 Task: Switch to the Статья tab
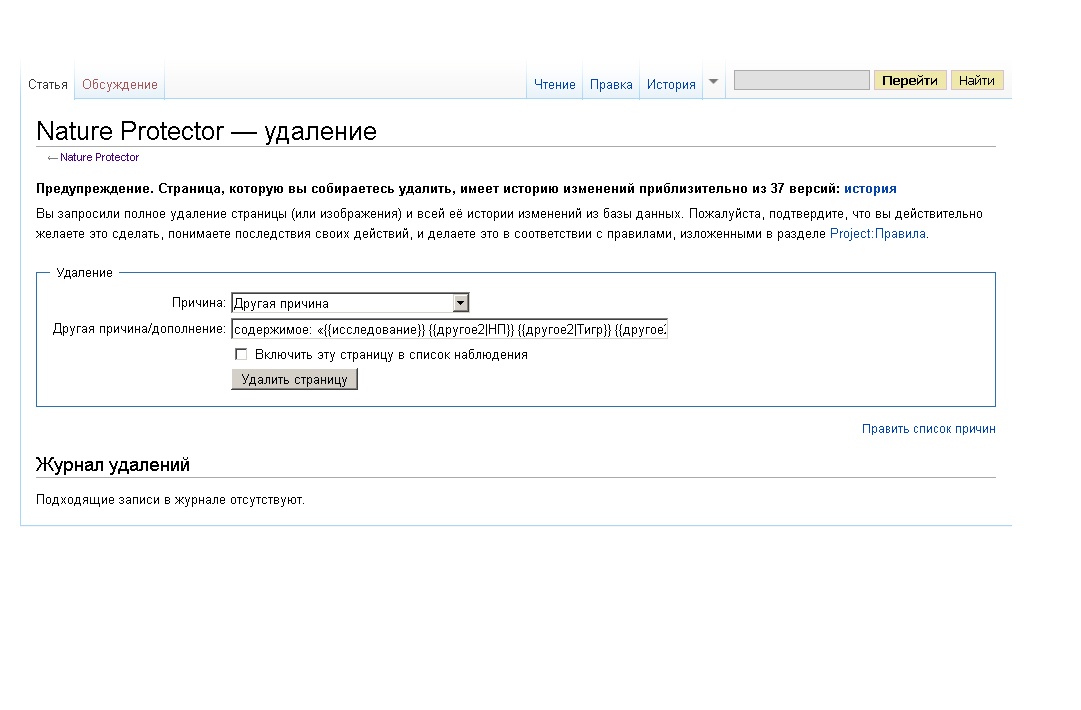[x=48, y=85]
